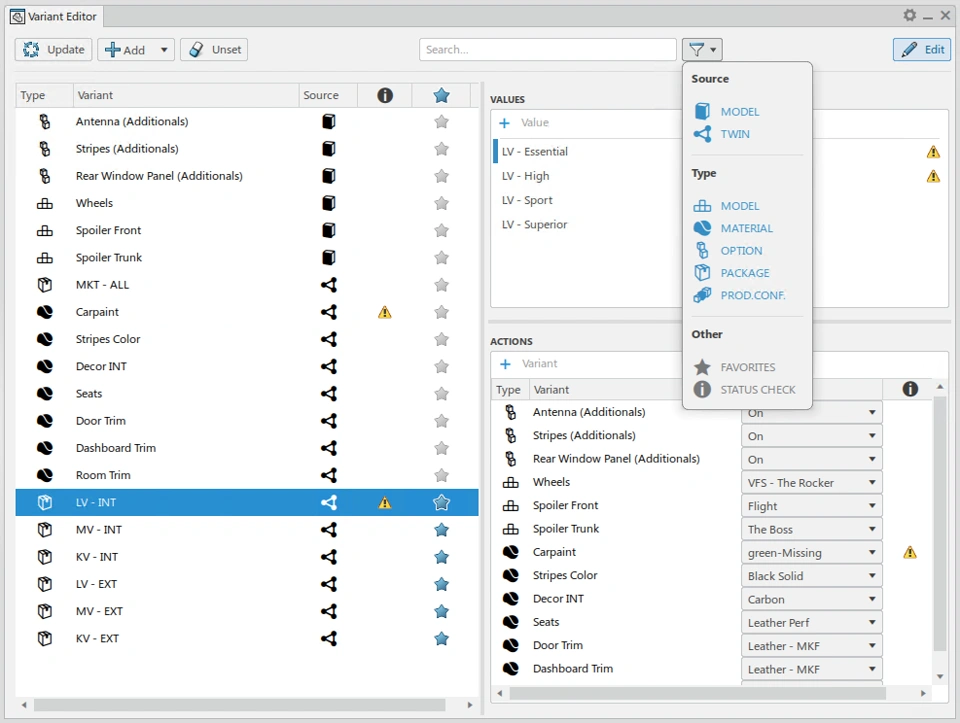Click the plus icon to add Variant action

505,364
